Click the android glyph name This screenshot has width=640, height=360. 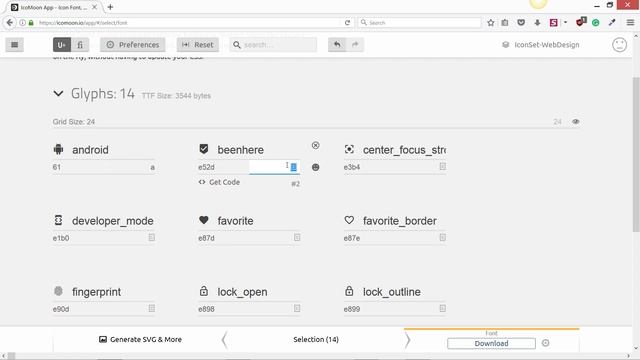[90, 150]
